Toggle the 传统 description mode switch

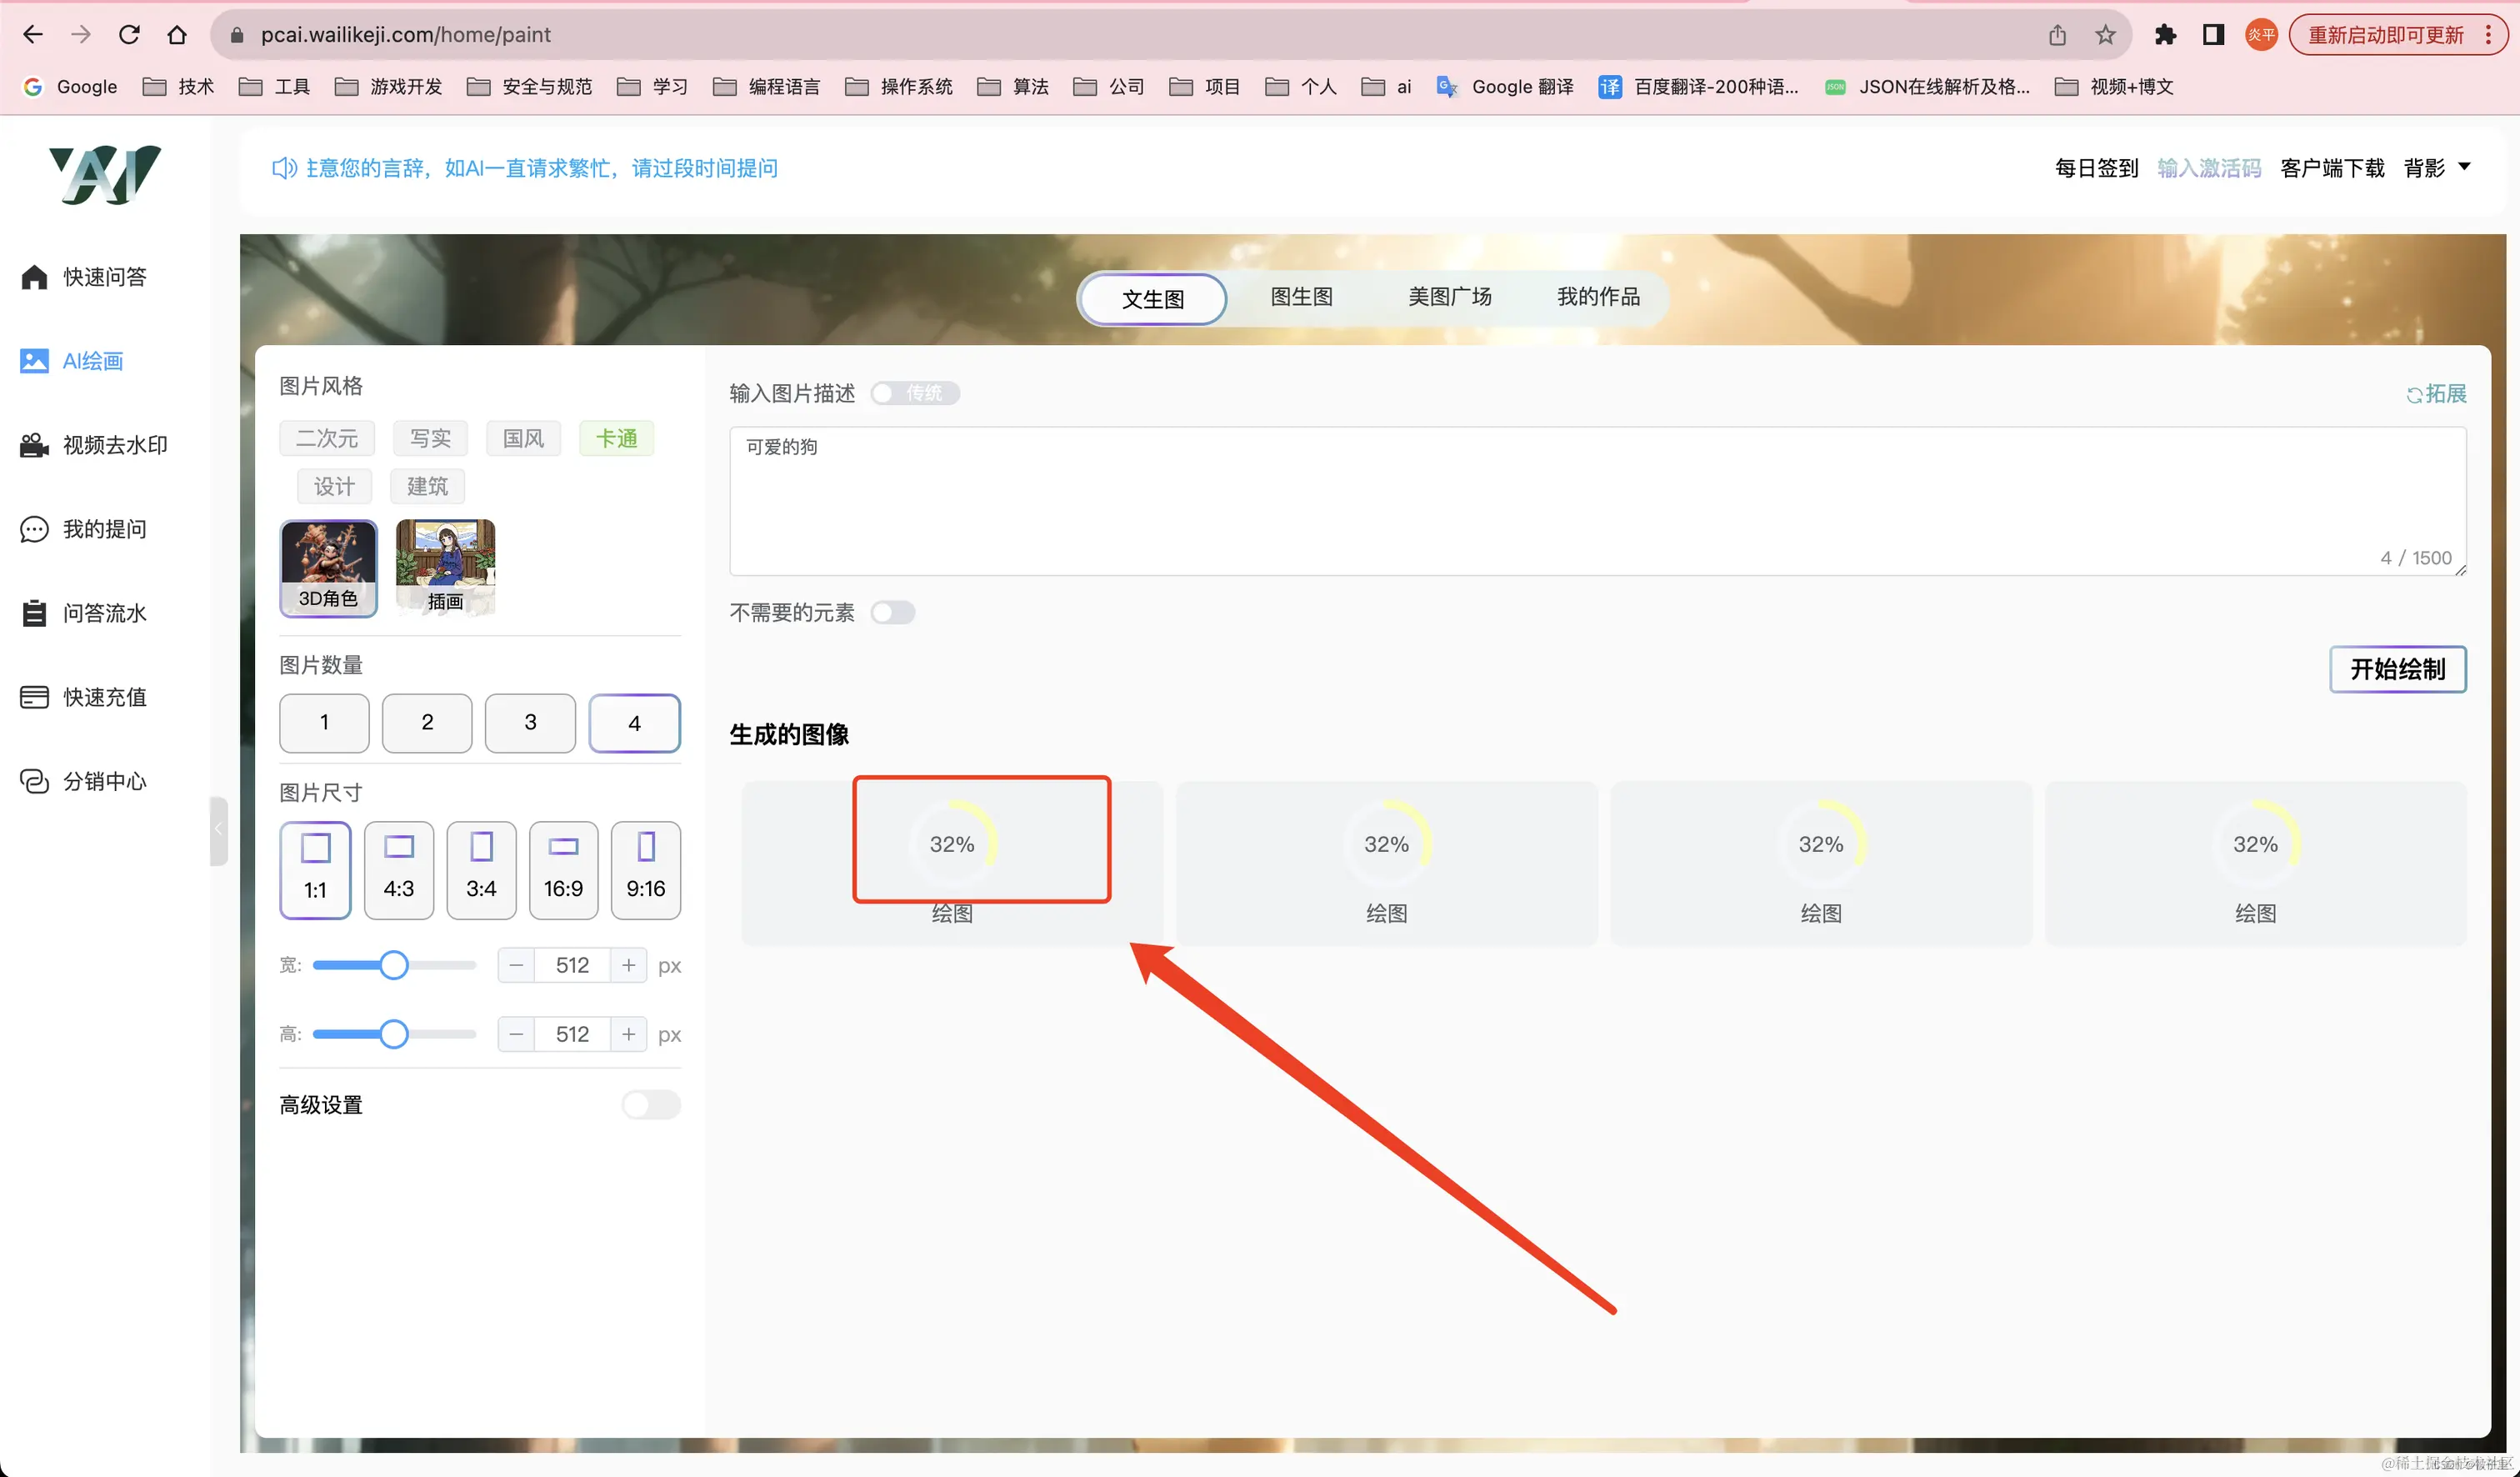pos(914,393)
